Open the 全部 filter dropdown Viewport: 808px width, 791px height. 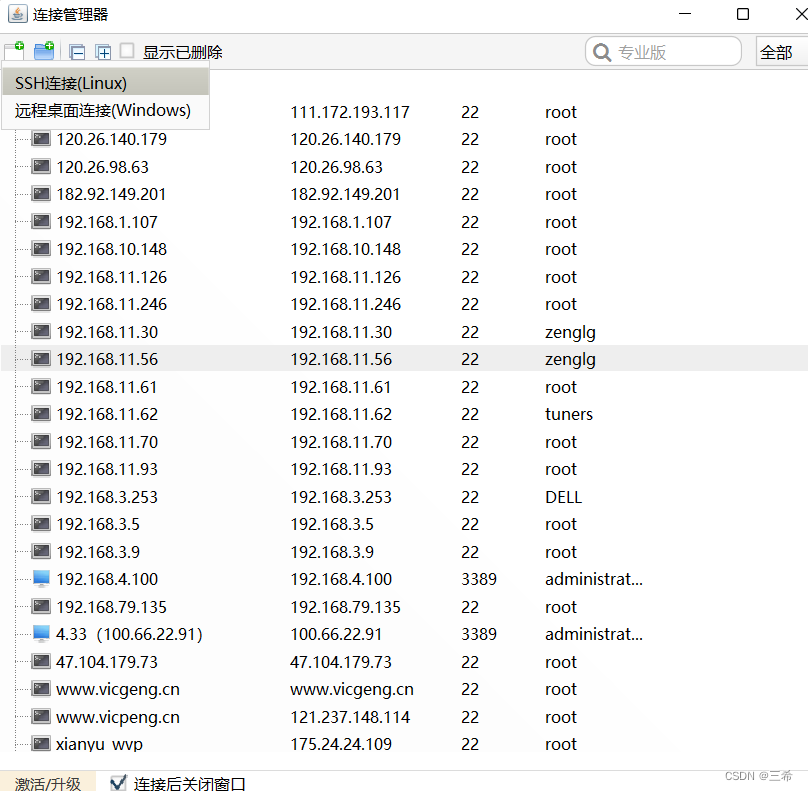pyautogui.click(x=780, y=51)
